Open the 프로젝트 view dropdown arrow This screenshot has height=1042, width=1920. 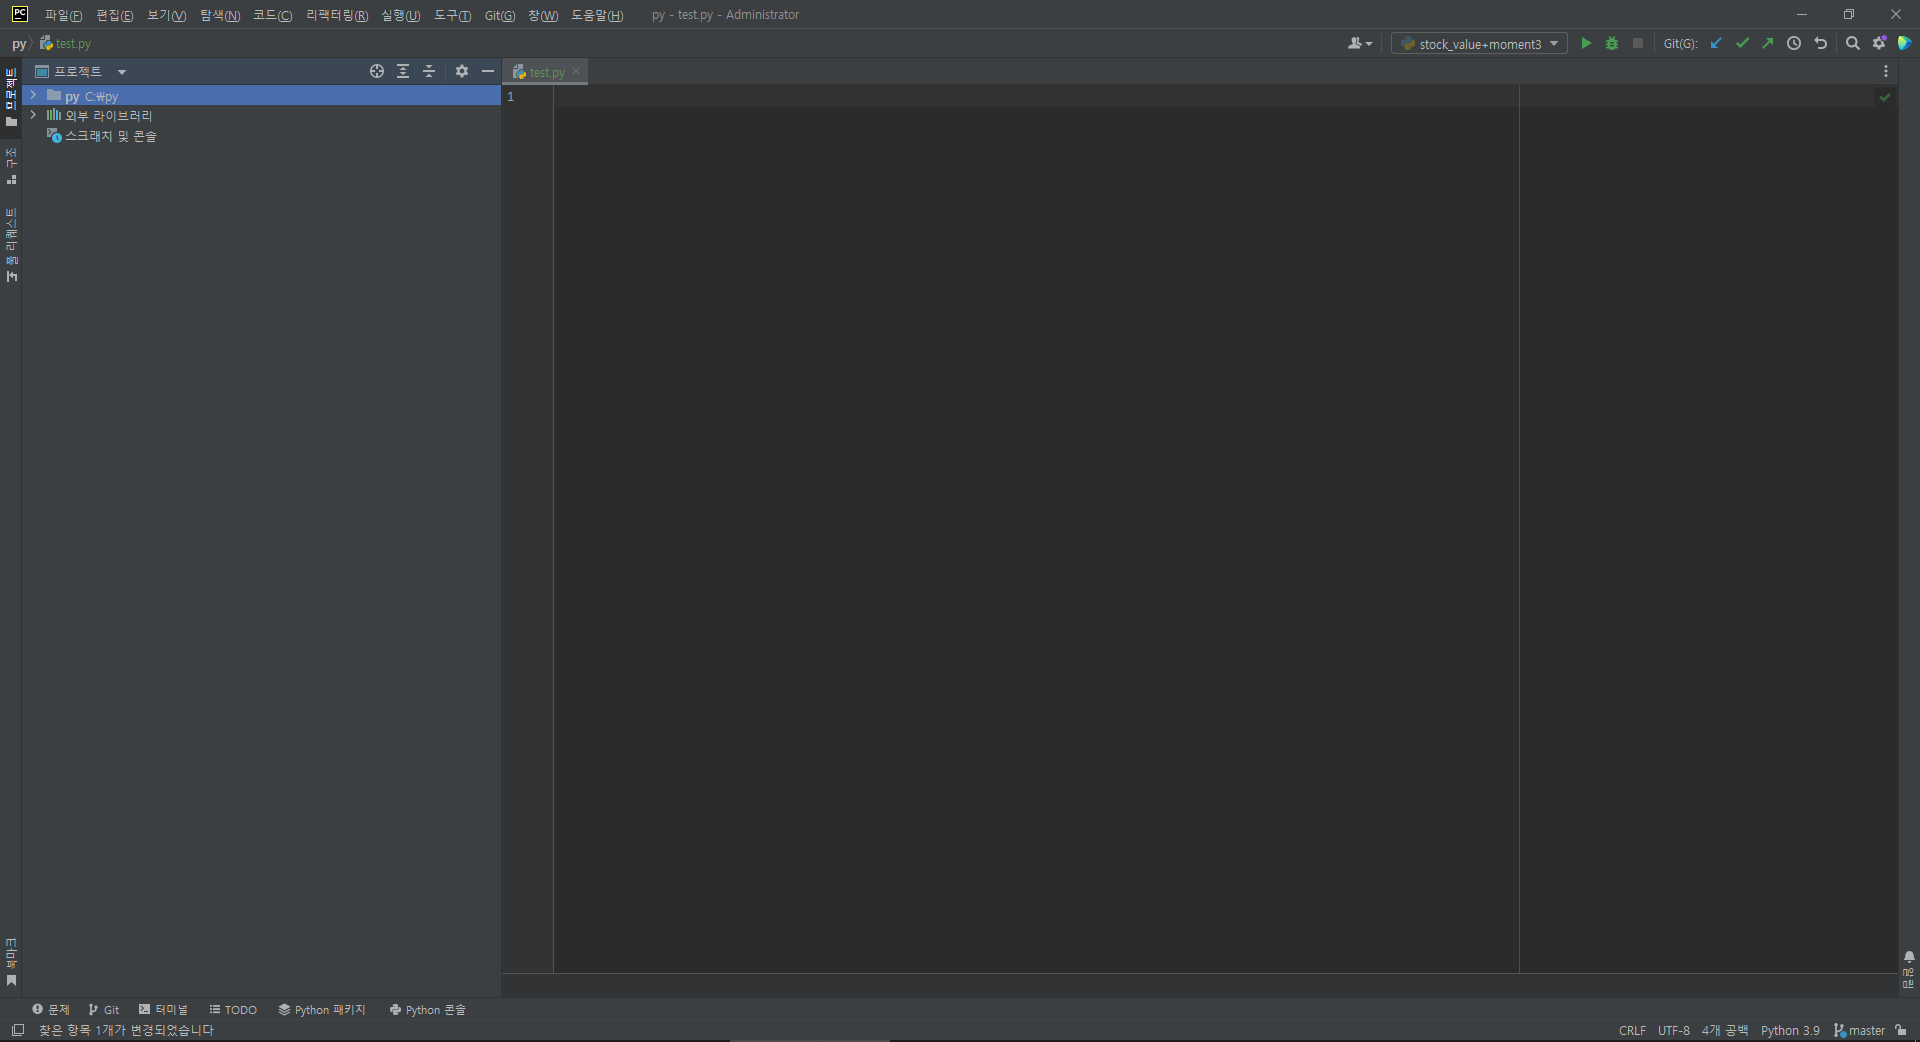click(x=122, y=72)
